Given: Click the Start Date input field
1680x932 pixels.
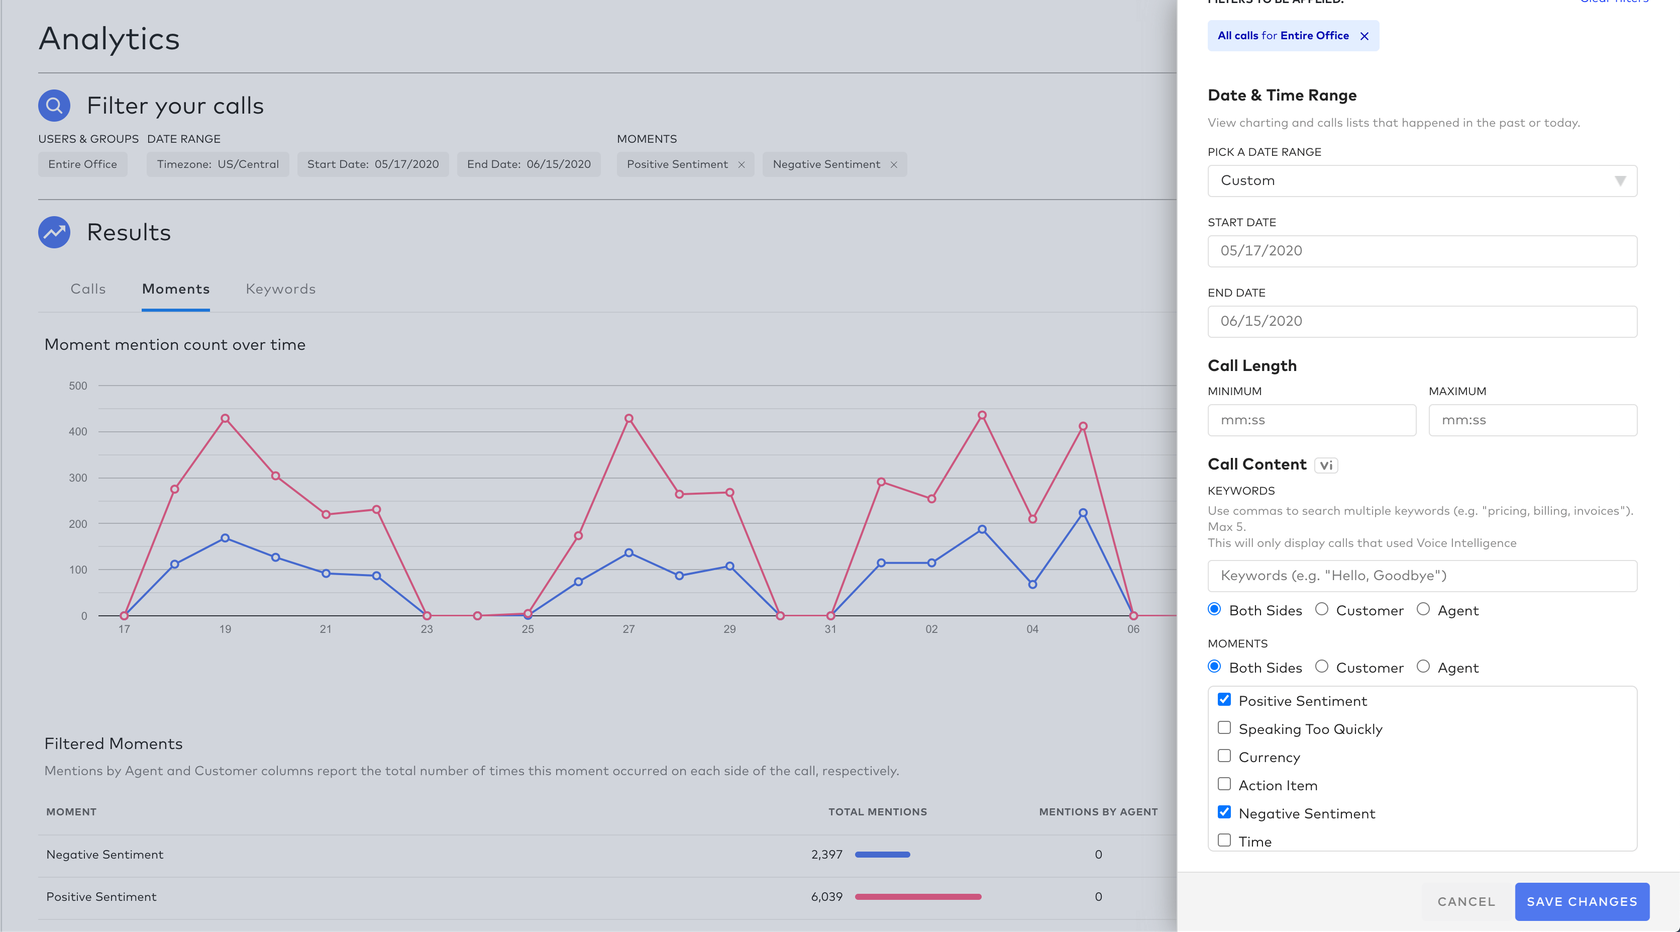Looking at the screenshot, I should pyautogui.click(x=1422, y=251).
